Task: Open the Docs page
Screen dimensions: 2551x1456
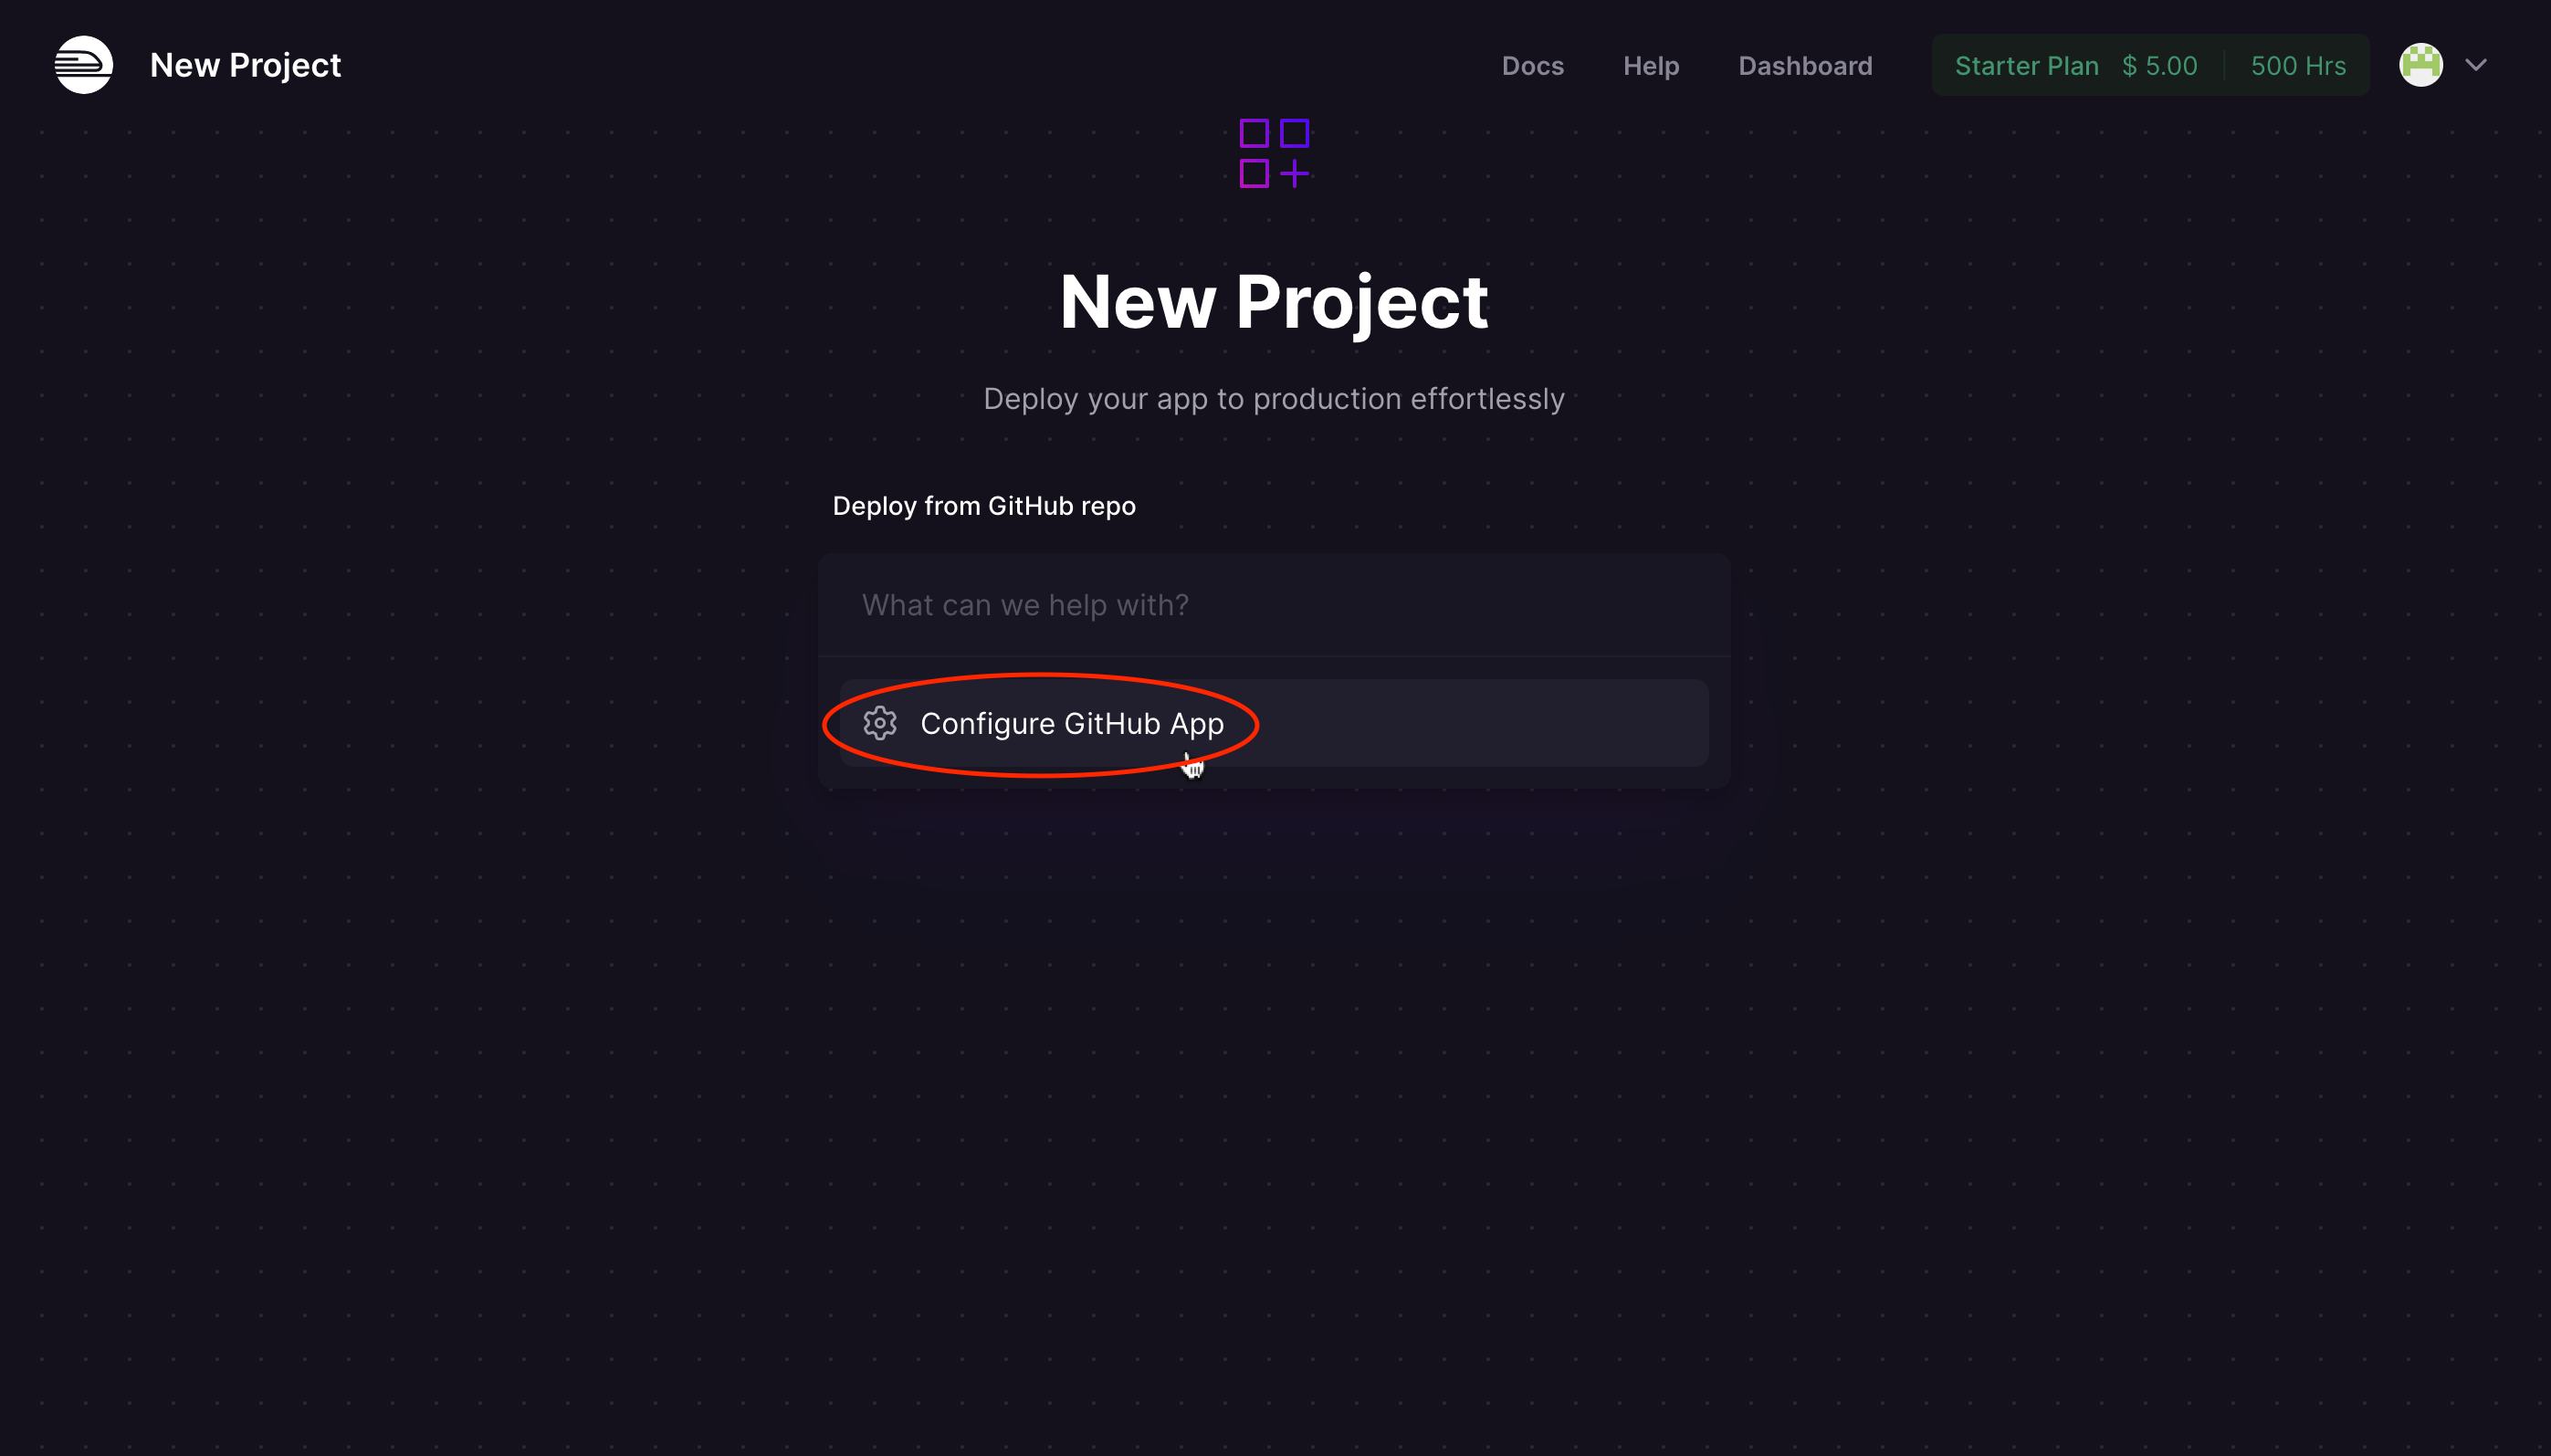Action: coord(1532,66)
